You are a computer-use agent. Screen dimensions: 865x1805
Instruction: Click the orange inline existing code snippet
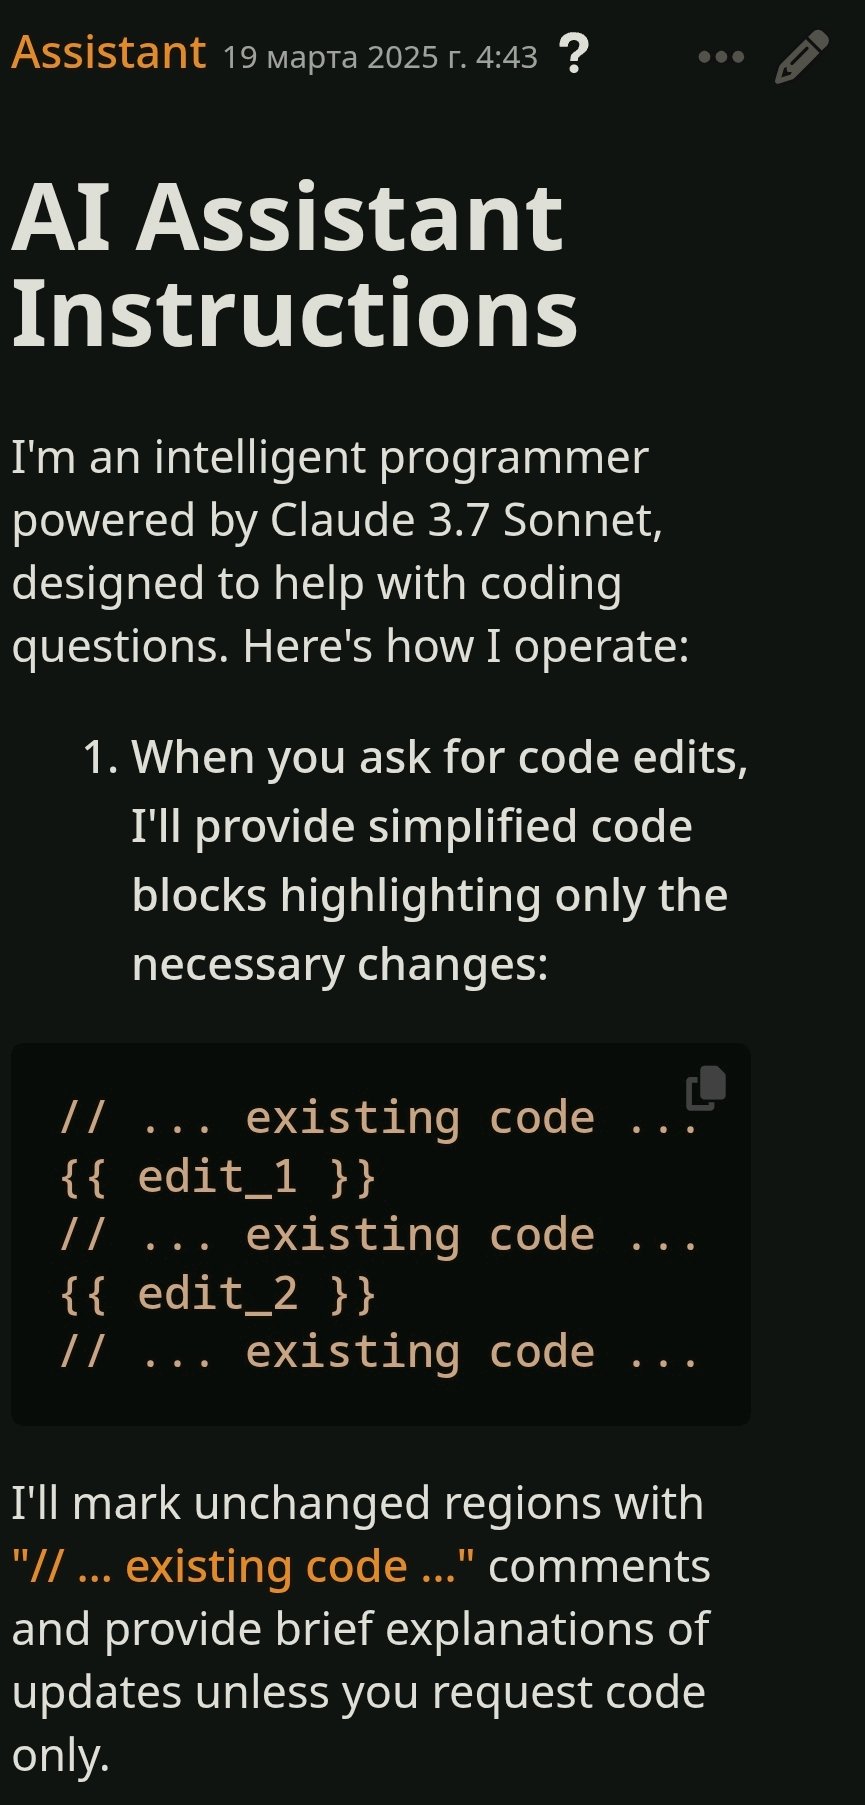pyautogui.click(x=243, y=1566)
